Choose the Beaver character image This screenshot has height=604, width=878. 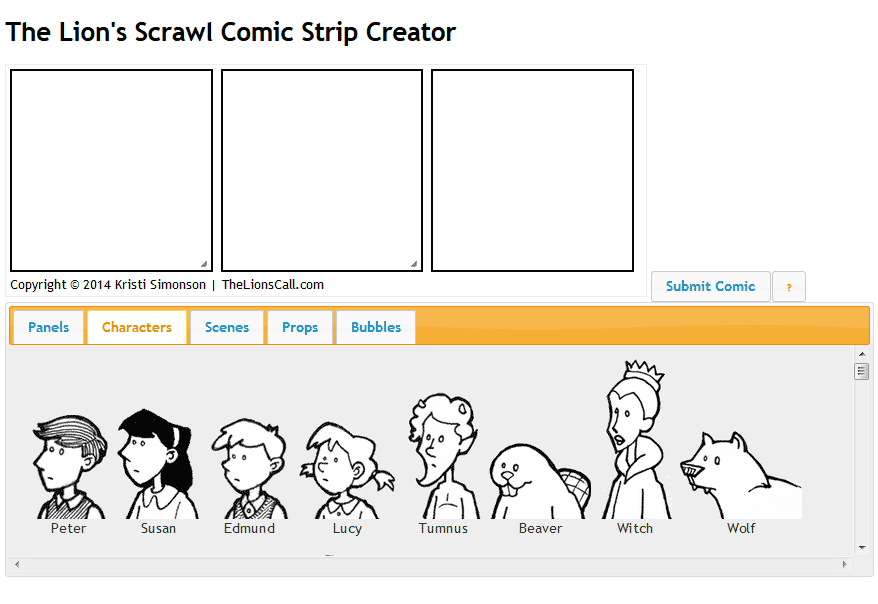point(540,481)
